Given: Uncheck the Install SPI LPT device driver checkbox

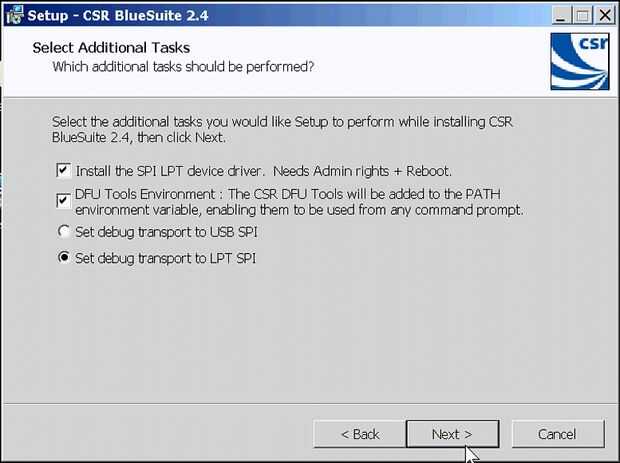Looking at the screenshot, I should coord(65,171).
